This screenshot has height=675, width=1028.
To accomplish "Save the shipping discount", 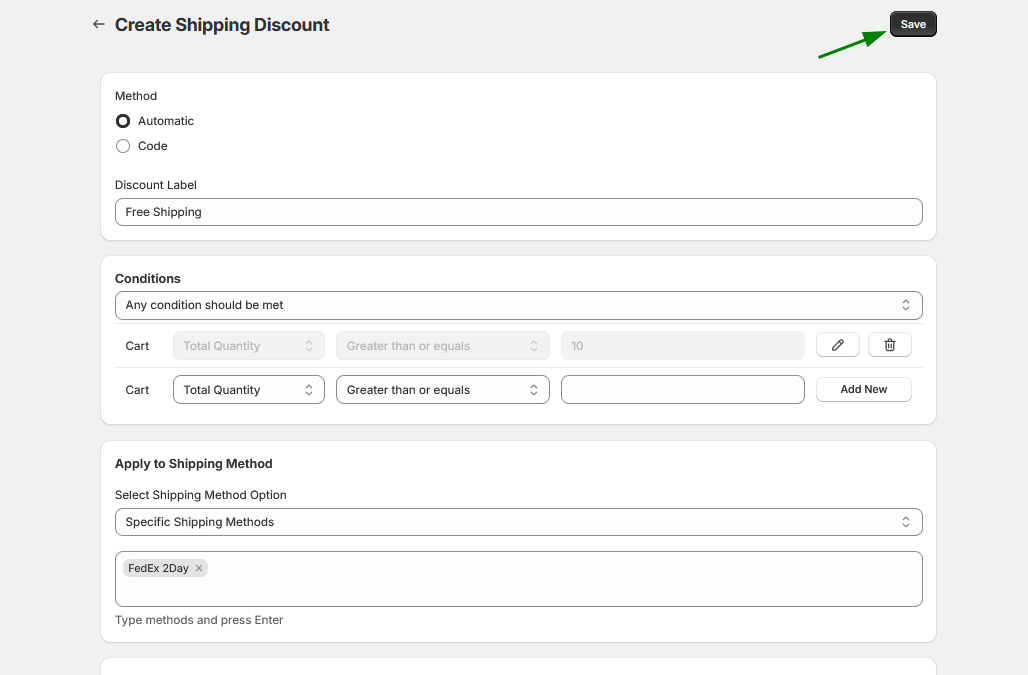I will (x=913, y=24).
